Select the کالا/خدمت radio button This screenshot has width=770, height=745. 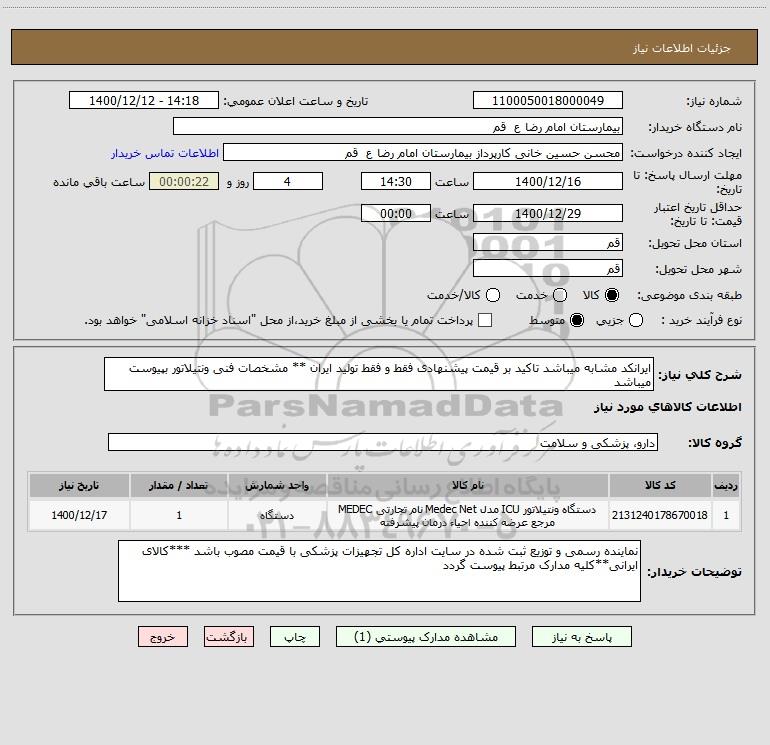(493, 295)
